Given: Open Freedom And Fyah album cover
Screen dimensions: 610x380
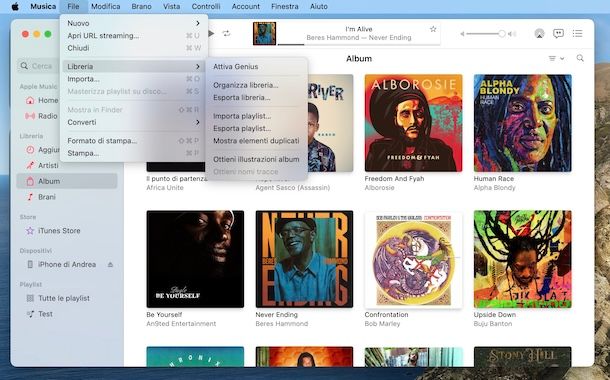Looking at the screenshot, I should (414, 123).
